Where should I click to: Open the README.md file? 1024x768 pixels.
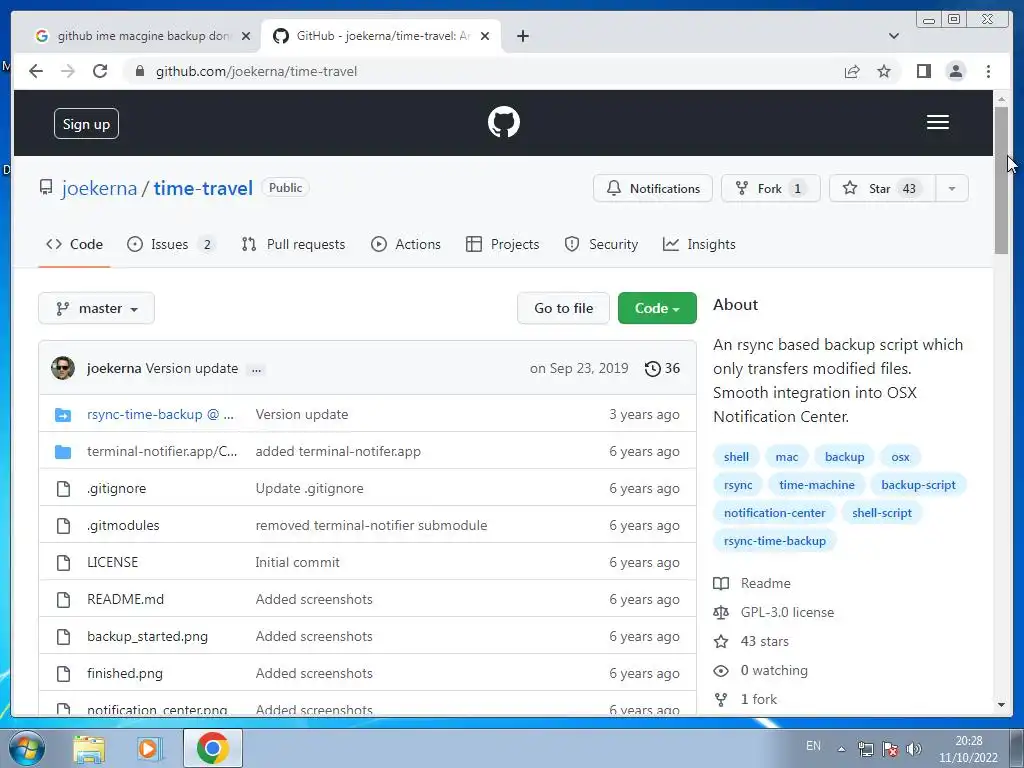pos(125,600)
